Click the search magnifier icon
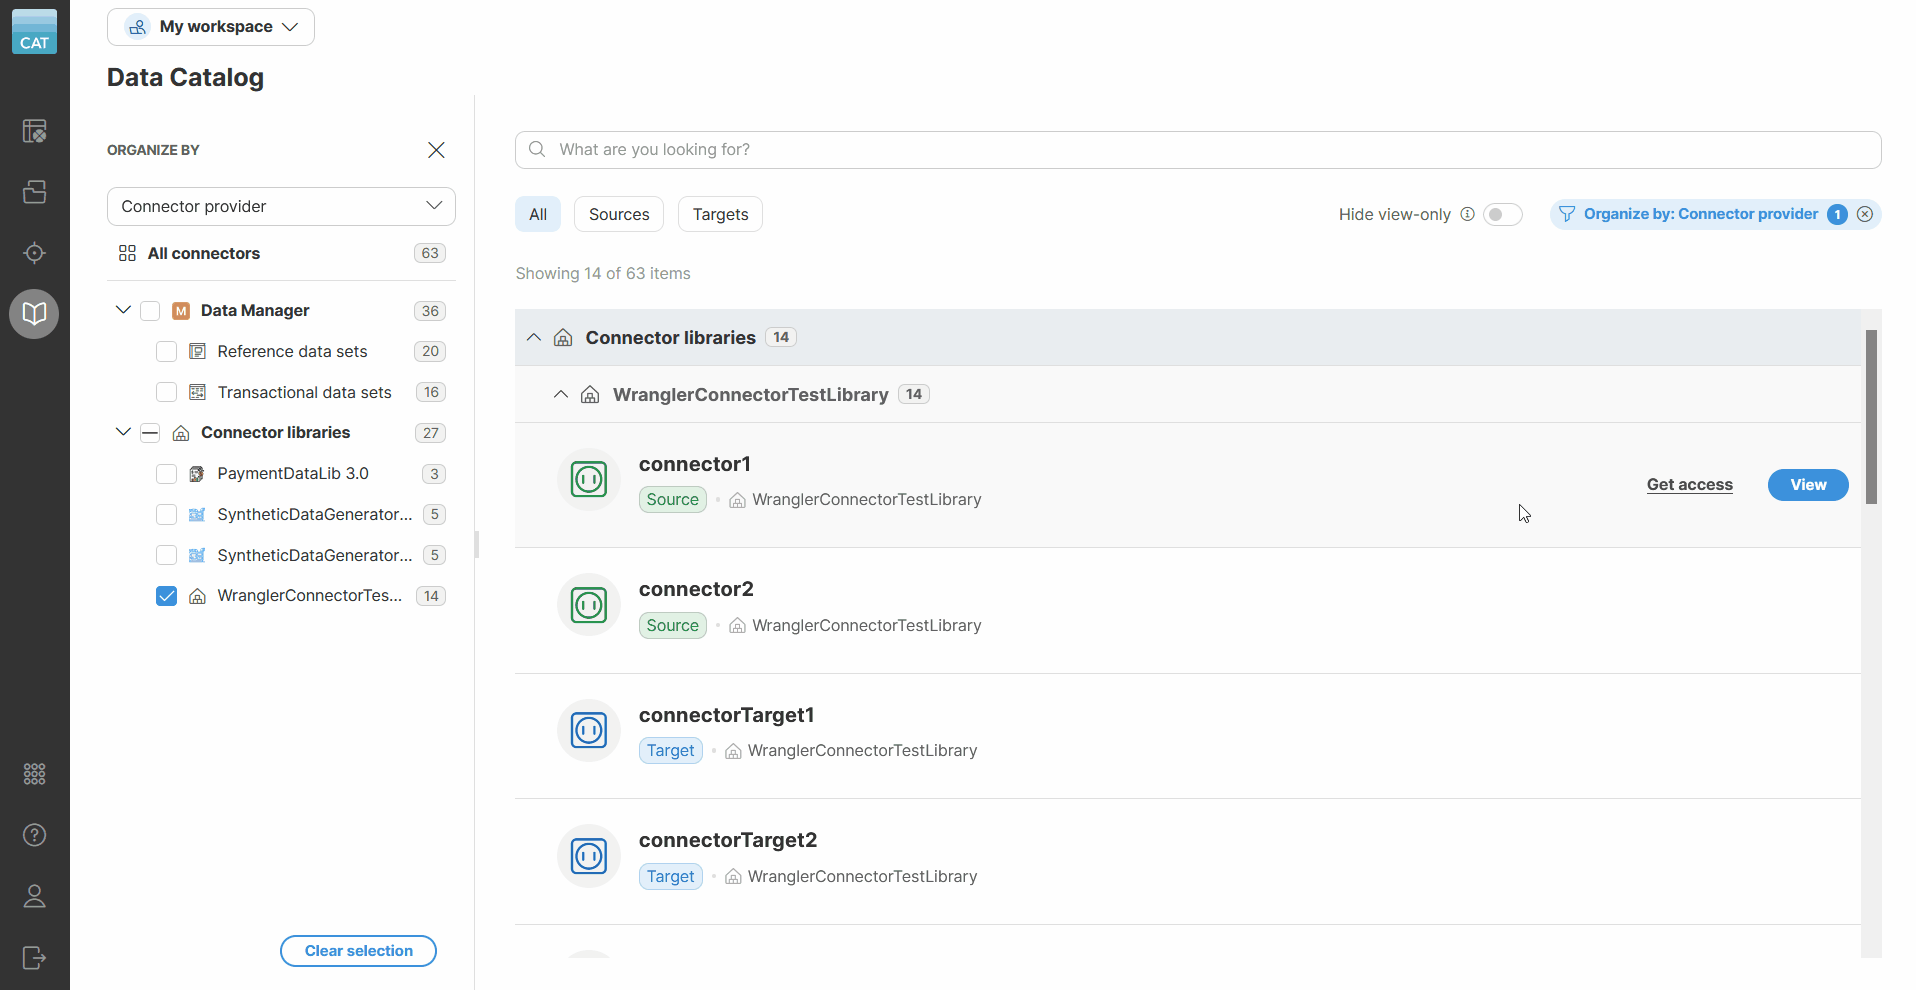 [537, 149]
